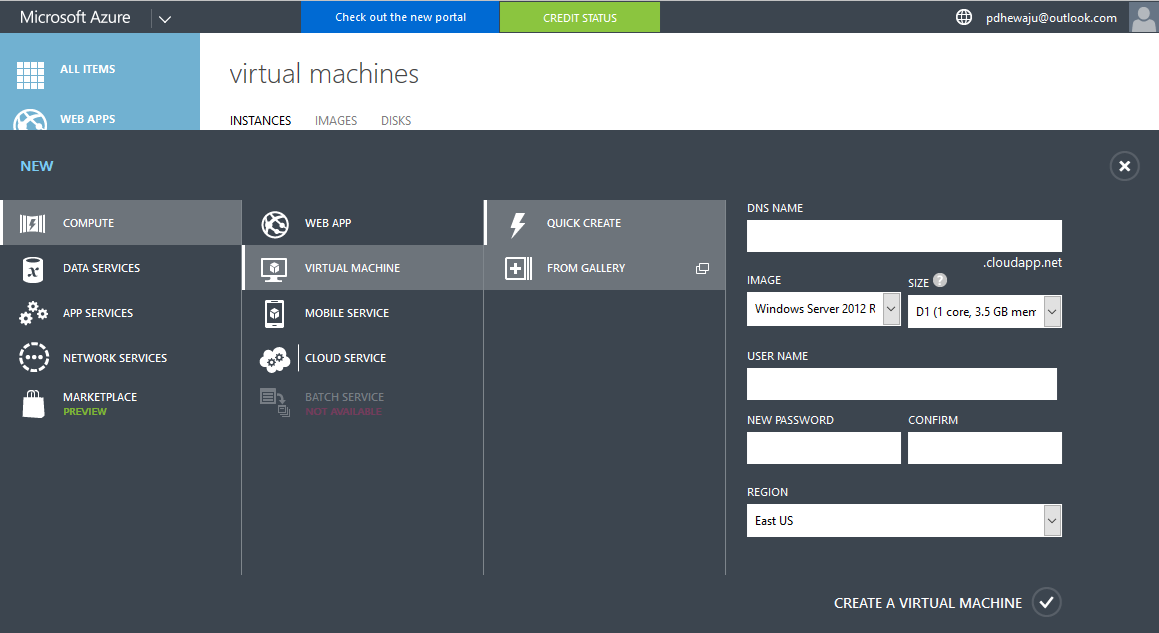The image size is (1159, 633).
Task: Click the Quick Create lightning icon
Action: (517, 224)
